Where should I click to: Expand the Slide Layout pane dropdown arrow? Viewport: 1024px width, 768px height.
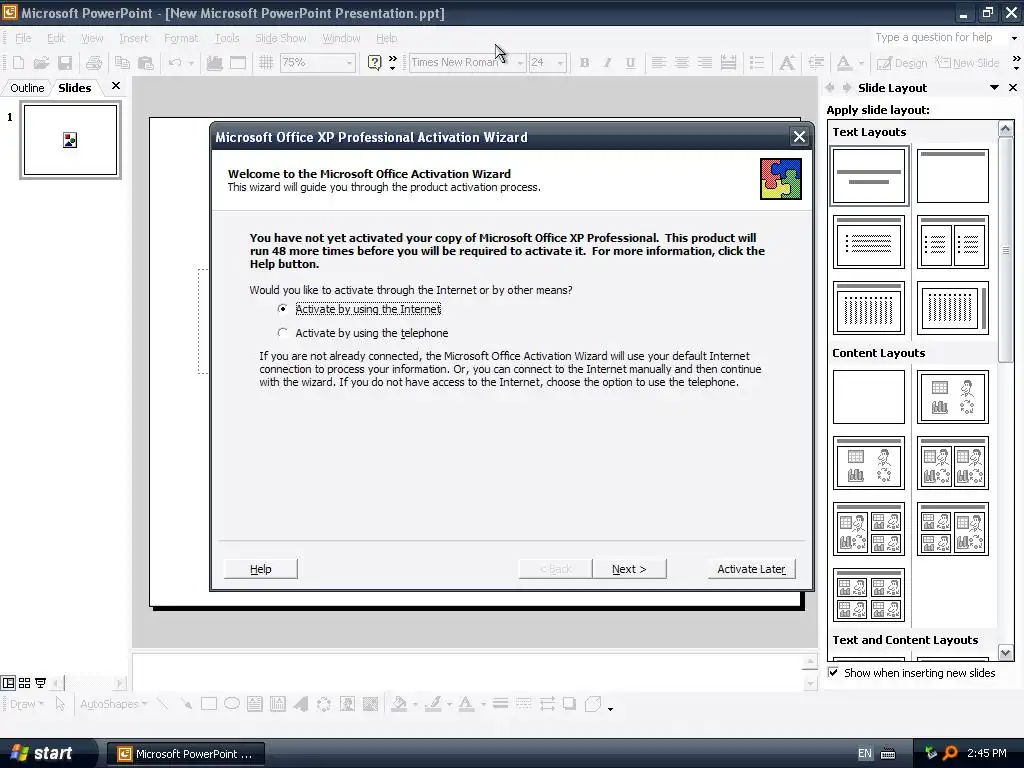(x=994, y=88)
